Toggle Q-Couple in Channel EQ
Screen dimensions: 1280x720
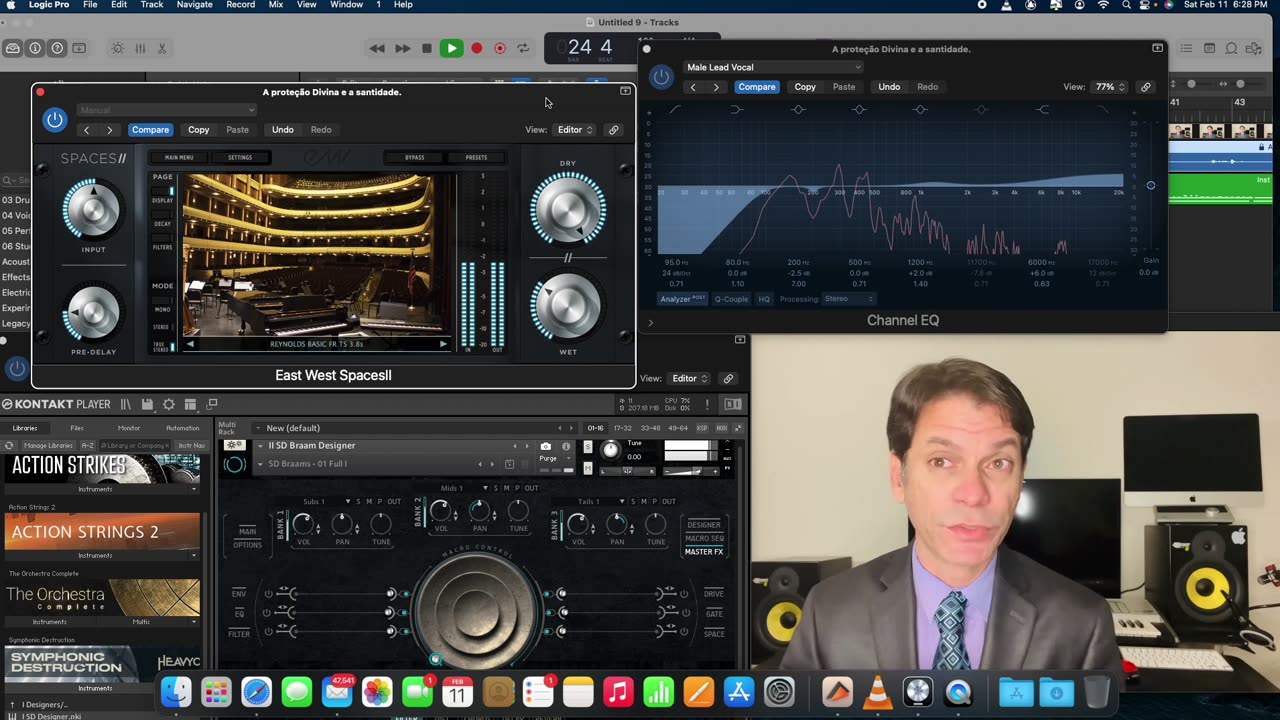point(731,299)
